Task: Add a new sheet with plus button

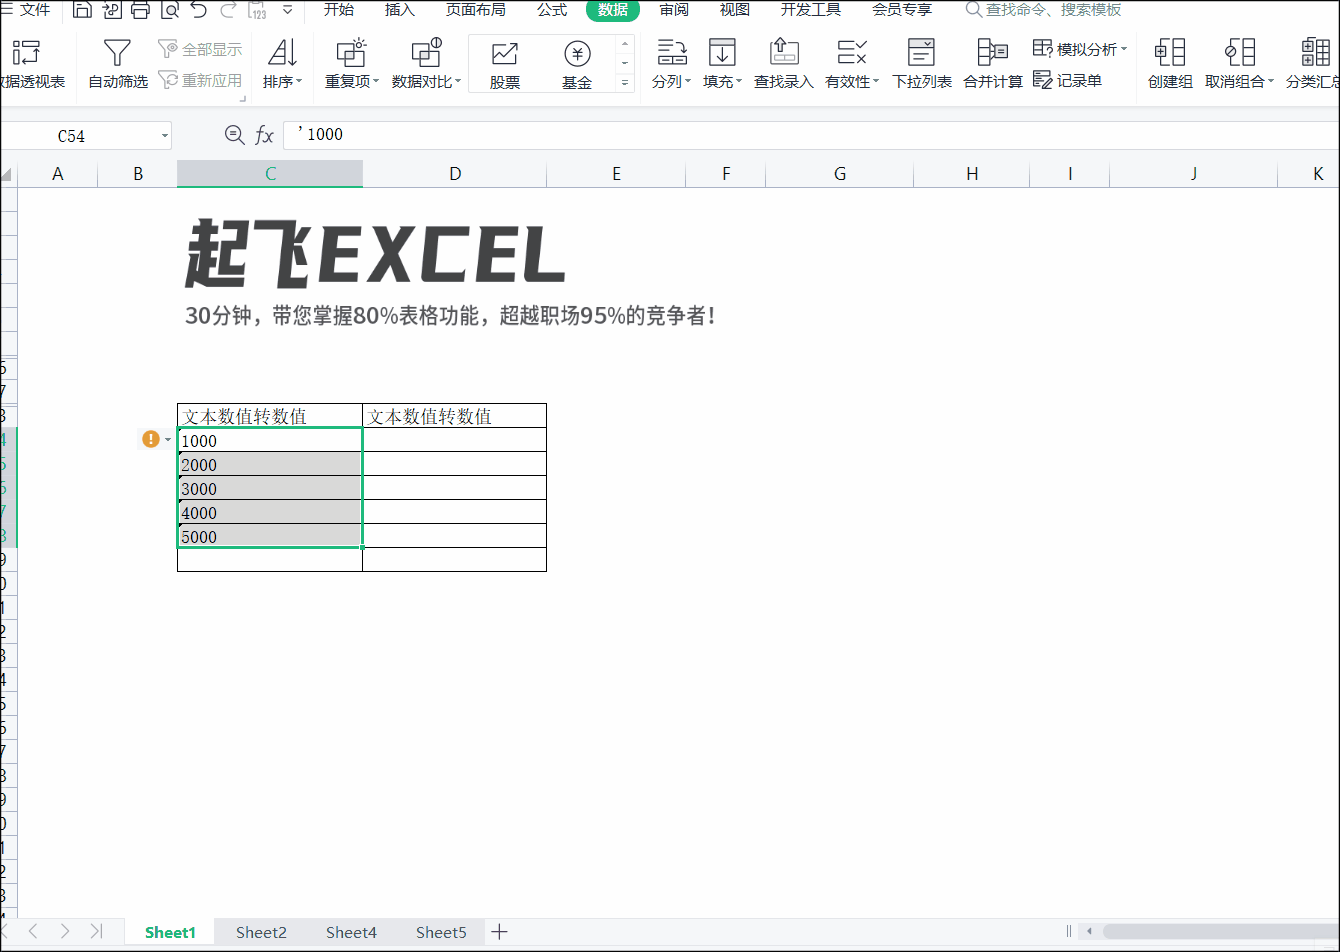Action: click(x=500, y=932)
